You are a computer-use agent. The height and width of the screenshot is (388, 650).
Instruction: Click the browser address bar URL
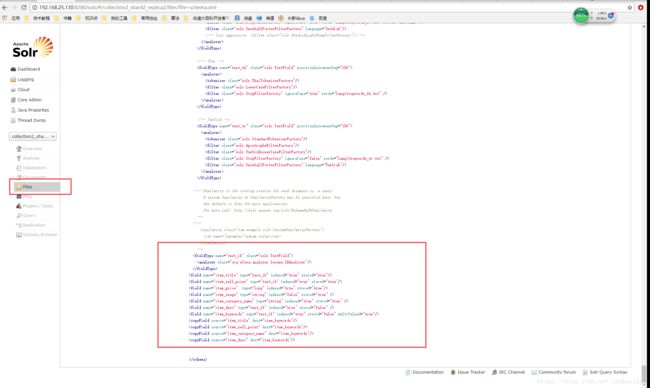coord(128,7)
